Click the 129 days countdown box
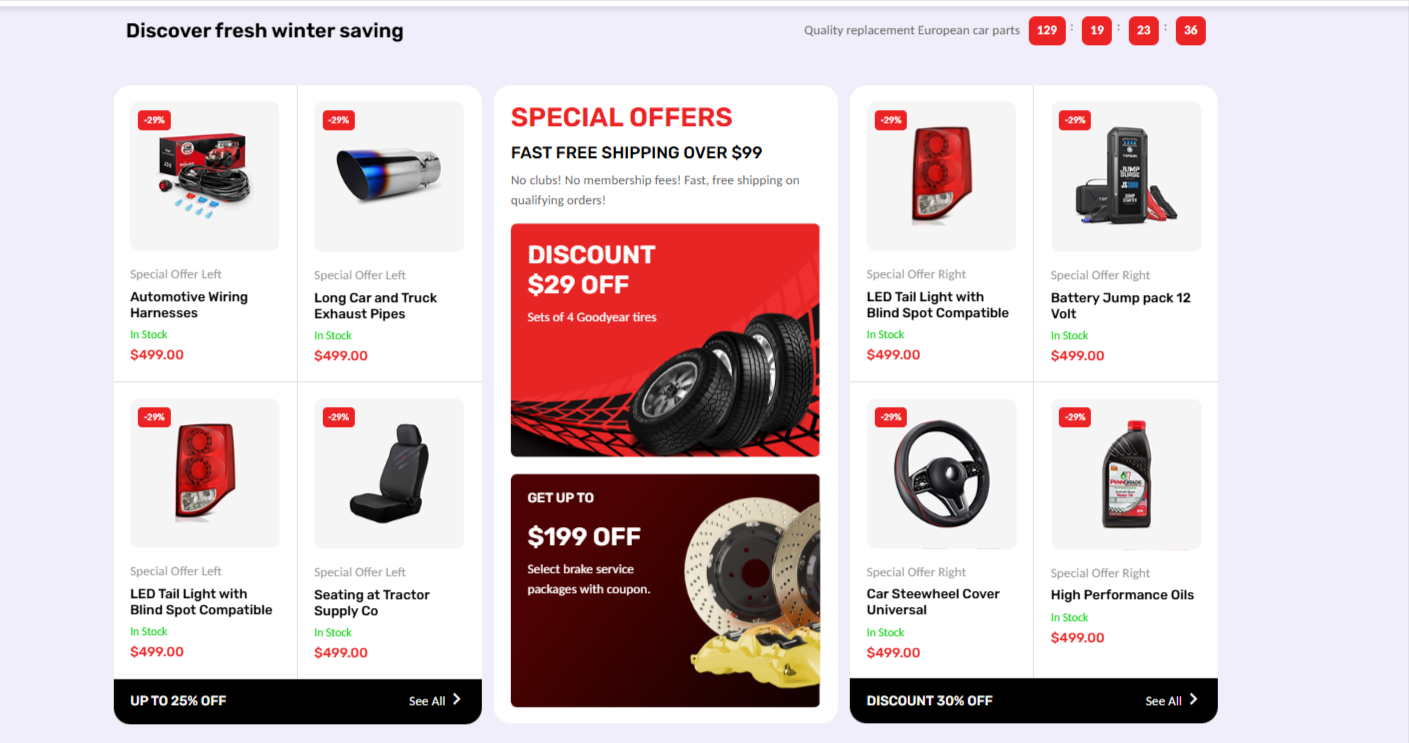 1047,31
